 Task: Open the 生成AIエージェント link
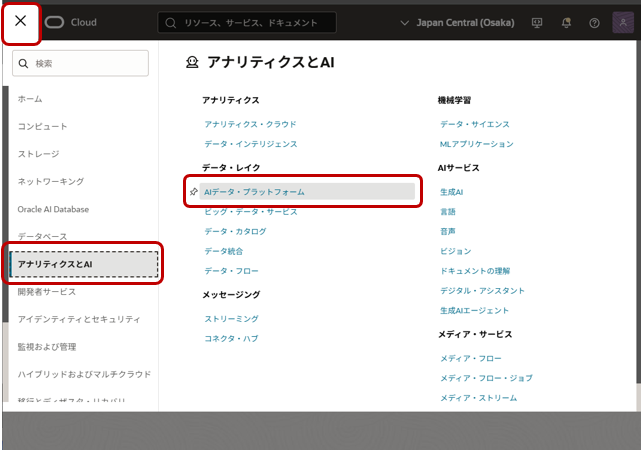pyautogui.click(x=474, y=310)
